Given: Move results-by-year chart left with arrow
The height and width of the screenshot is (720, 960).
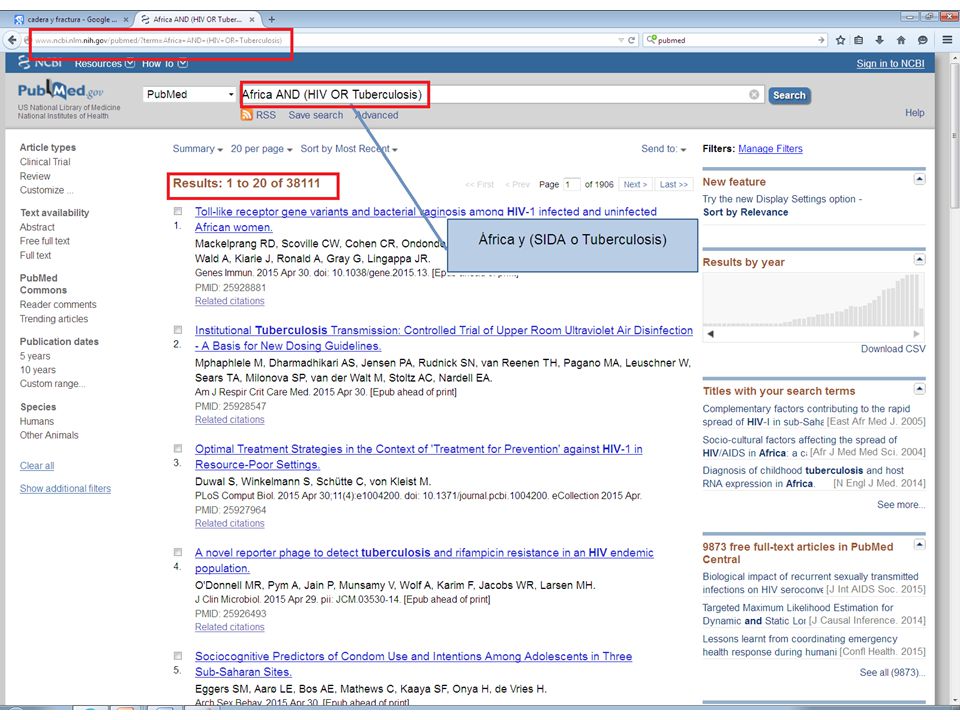Looking at the screenshot, I should [x=711, y=334].
